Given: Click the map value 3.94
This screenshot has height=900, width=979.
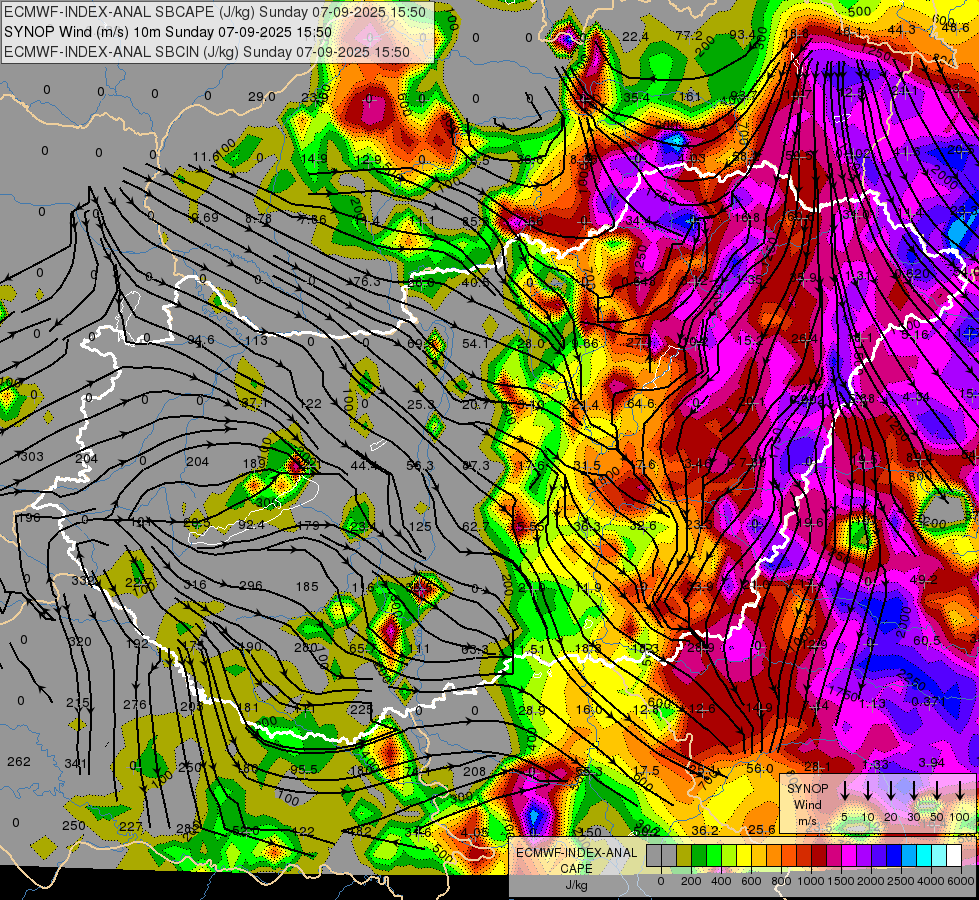Looking at the screenshot, I should pos(932,763).
